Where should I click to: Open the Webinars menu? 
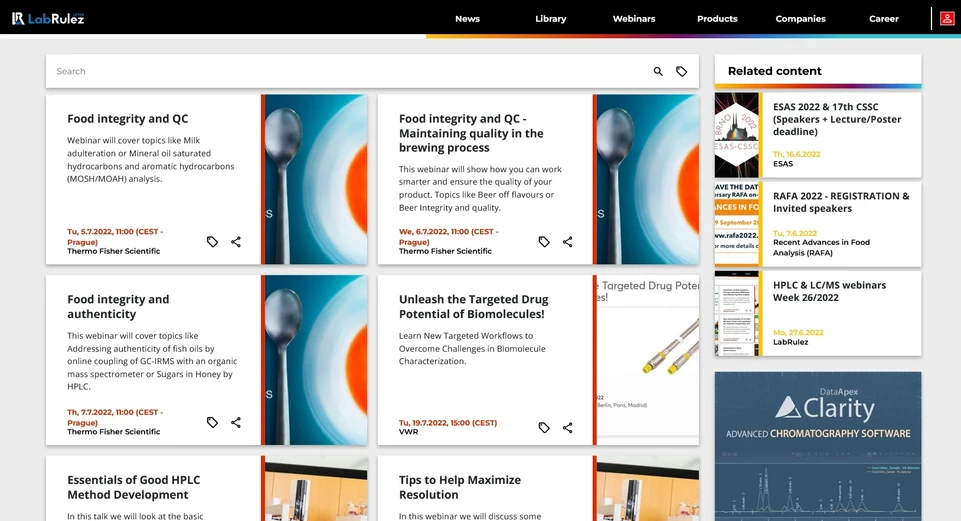click(x=634, y=18)
